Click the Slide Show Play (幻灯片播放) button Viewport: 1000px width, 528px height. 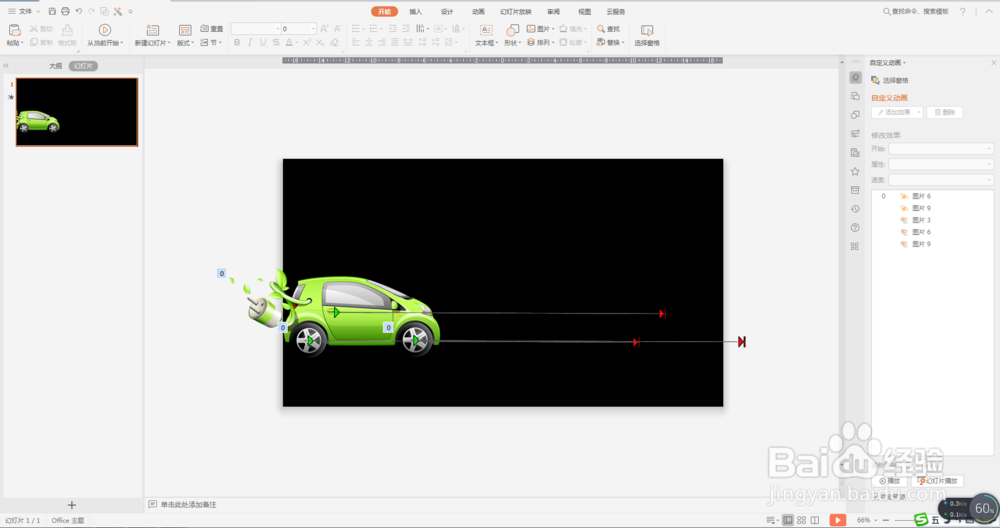[x=938, y=481]
